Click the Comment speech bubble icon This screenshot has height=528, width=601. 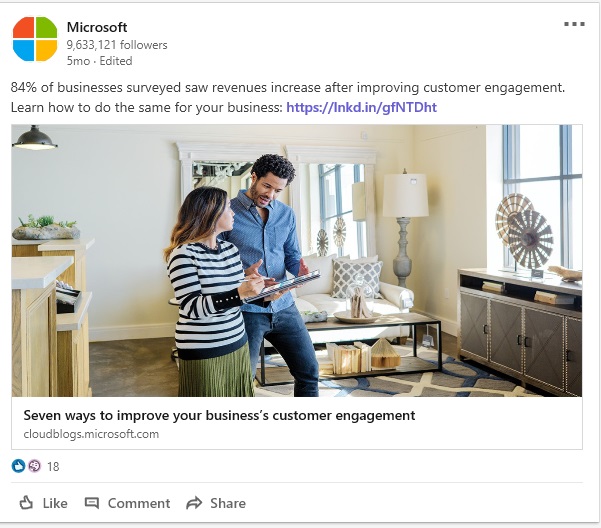pyautogui.click(x=92, y=503)
